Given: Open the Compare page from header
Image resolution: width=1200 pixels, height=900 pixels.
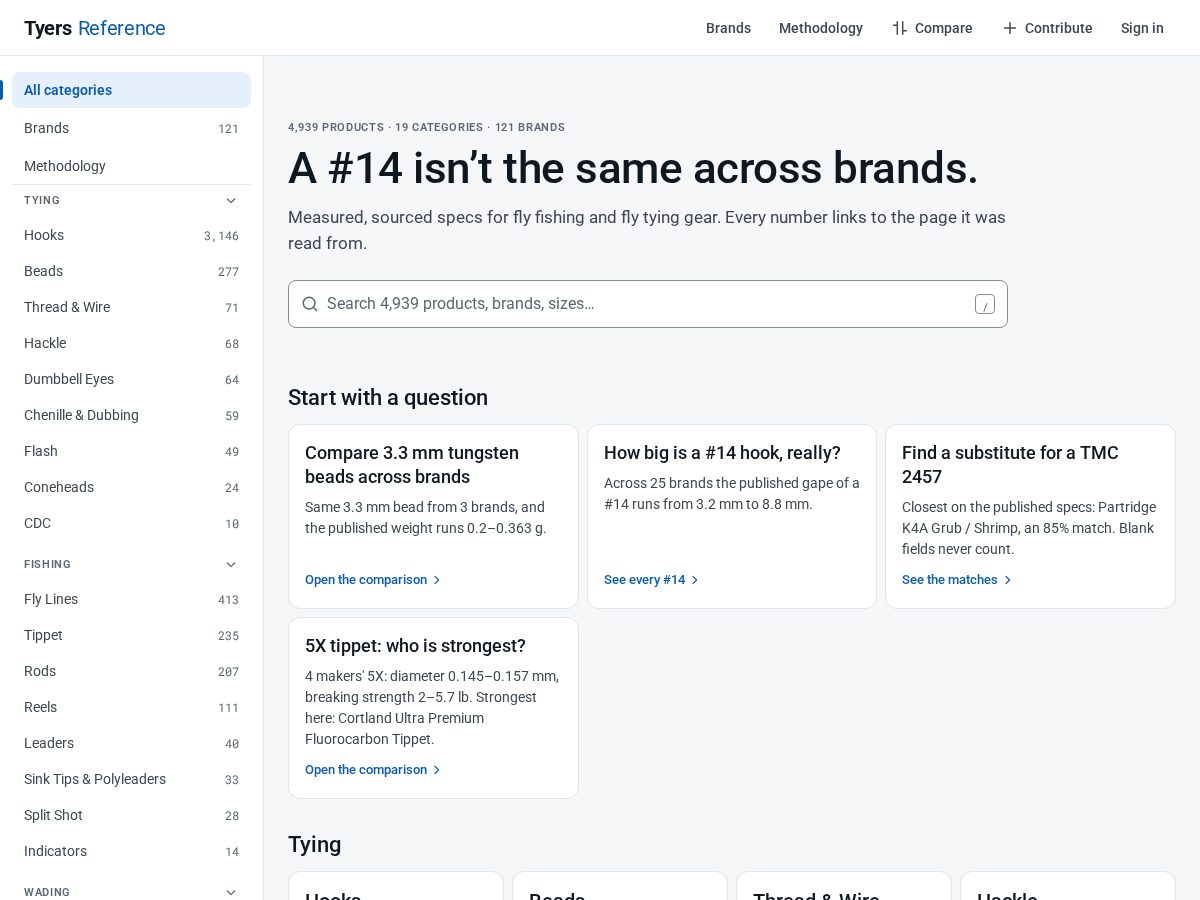Looking at the screenshot, I should coord(932,28).
